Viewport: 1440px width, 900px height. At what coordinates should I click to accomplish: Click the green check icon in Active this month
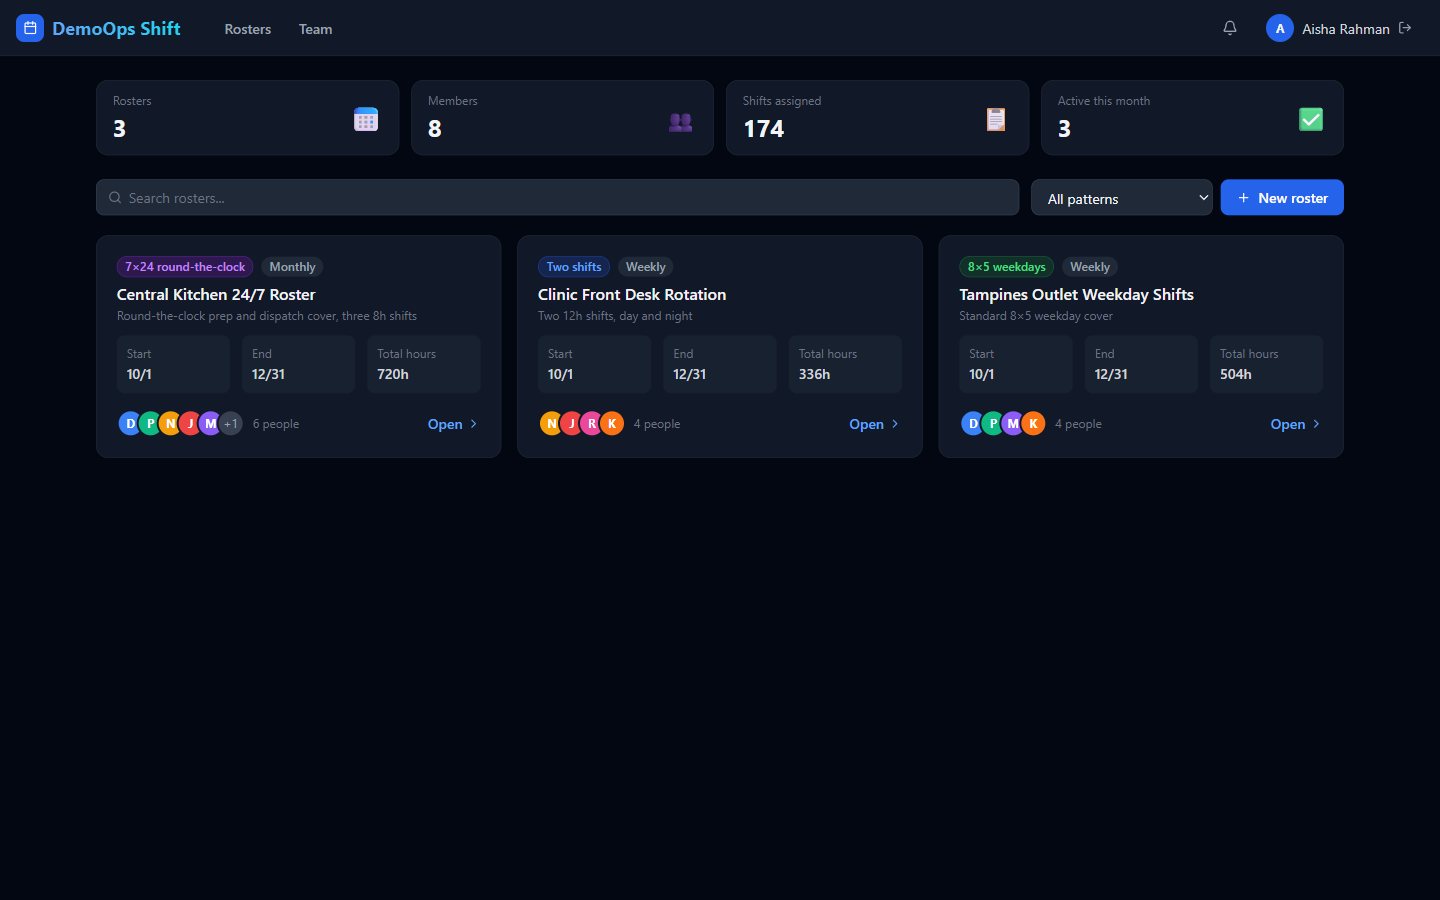pos(1311,119)
